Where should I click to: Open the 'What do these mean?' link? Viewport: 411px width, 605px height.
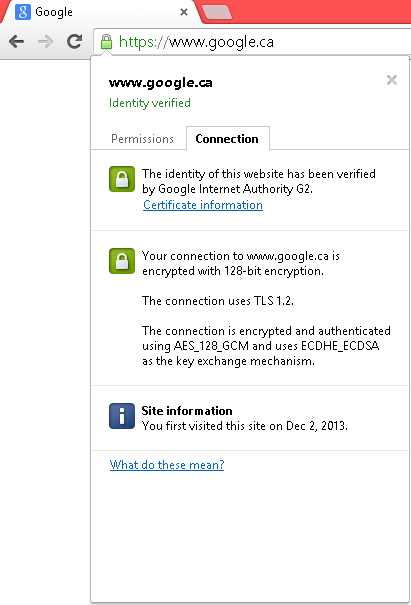click(x=167, y=465)
